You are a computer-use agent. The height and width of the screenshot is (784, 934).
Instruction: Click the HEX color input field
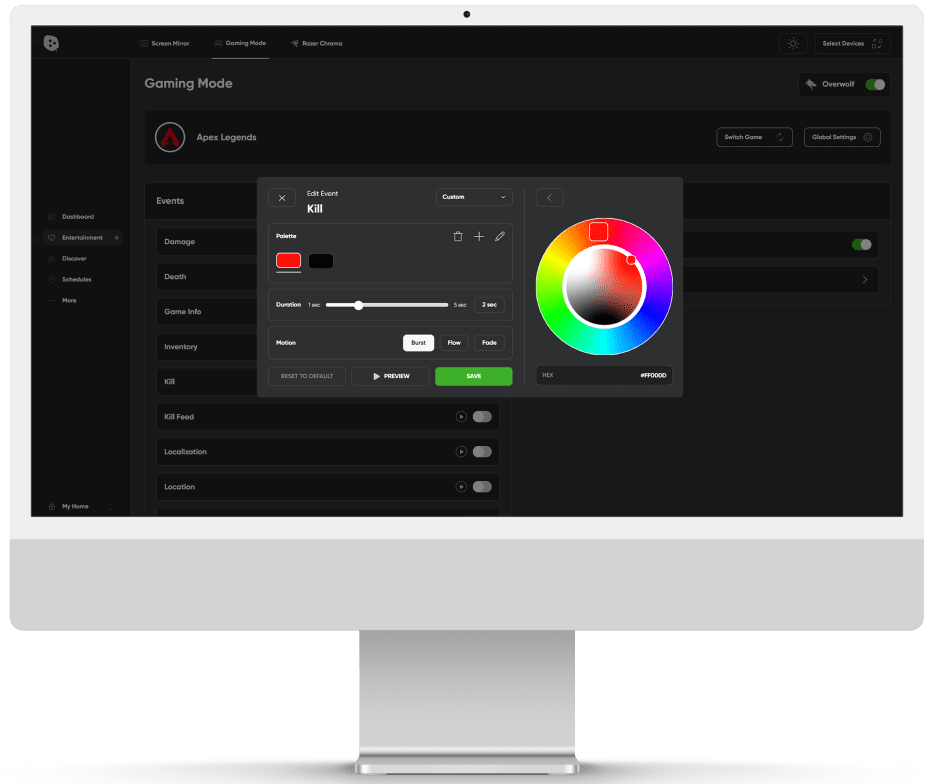[604, 375]
